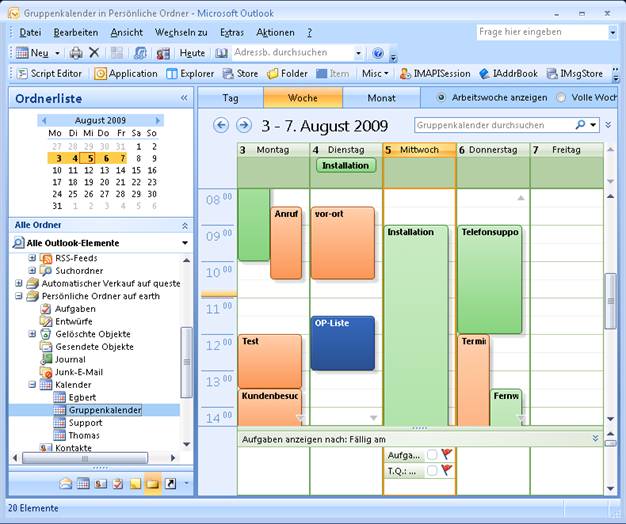Click the IMAPISession toolbar item

(x=435, y=74)
